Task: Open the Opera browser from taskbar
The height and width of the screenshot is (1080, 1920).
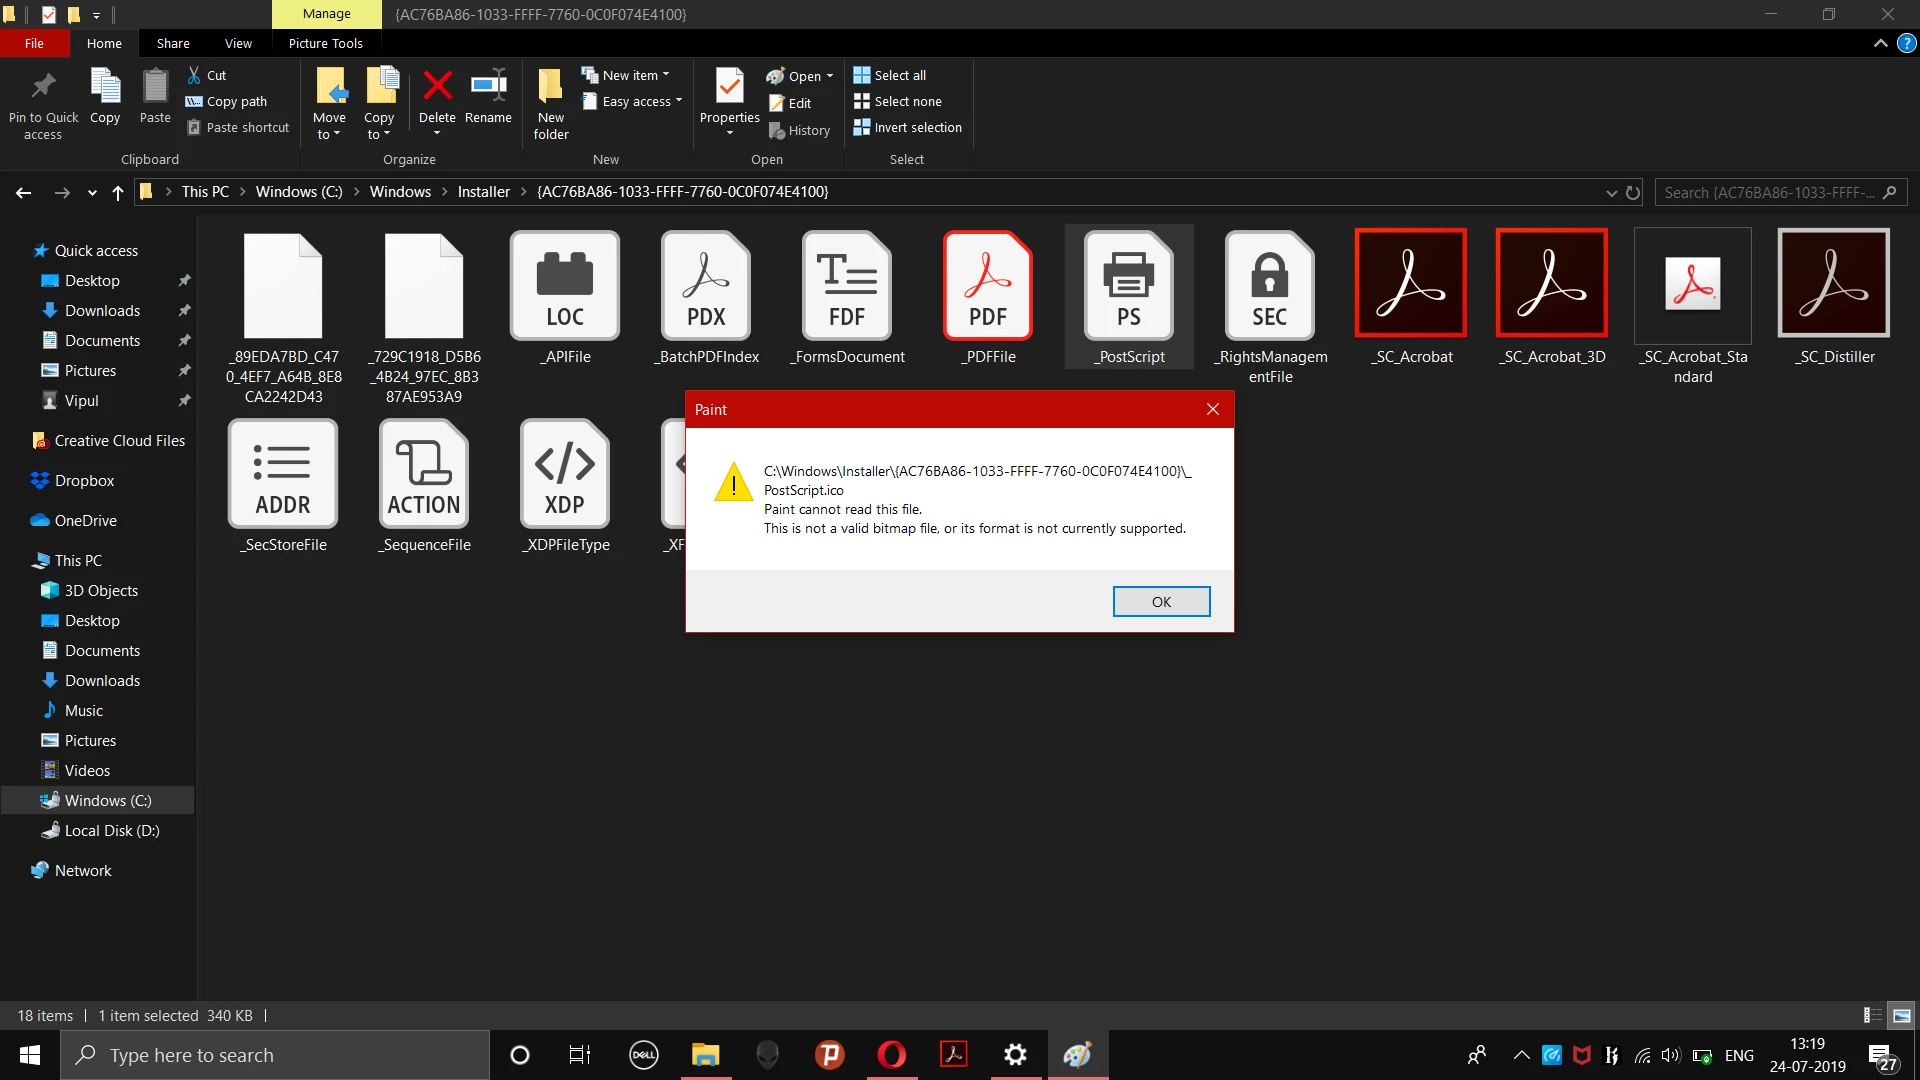Action: pyautogui.click(x=891, y=1054)
